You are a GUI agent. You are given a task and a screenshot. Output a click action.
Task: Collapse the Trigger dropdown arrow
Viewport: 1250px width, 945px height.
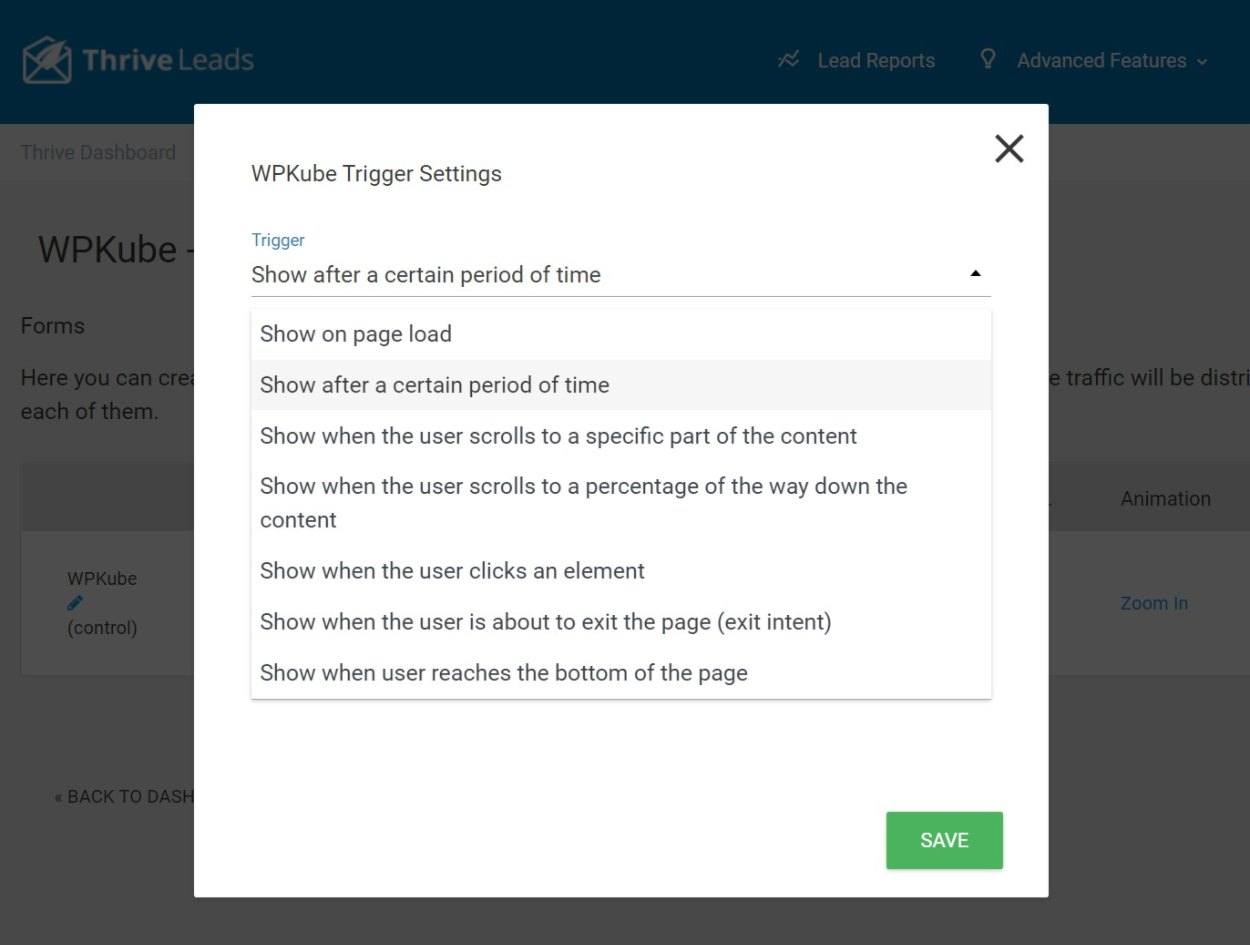click(x=976, y=274)
